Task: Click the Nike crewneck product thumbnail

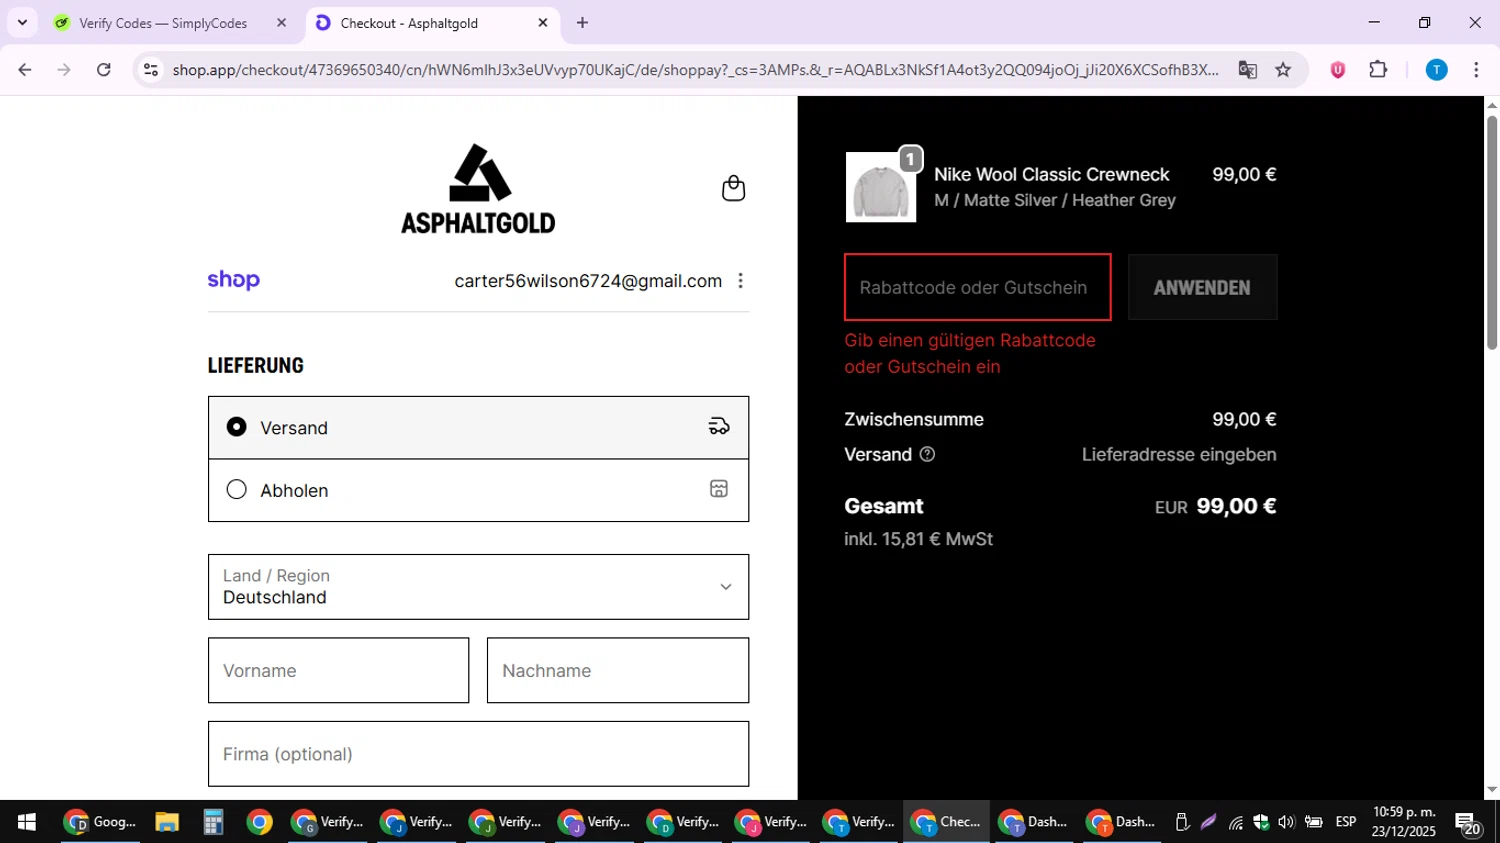Action: pos(881,187)
